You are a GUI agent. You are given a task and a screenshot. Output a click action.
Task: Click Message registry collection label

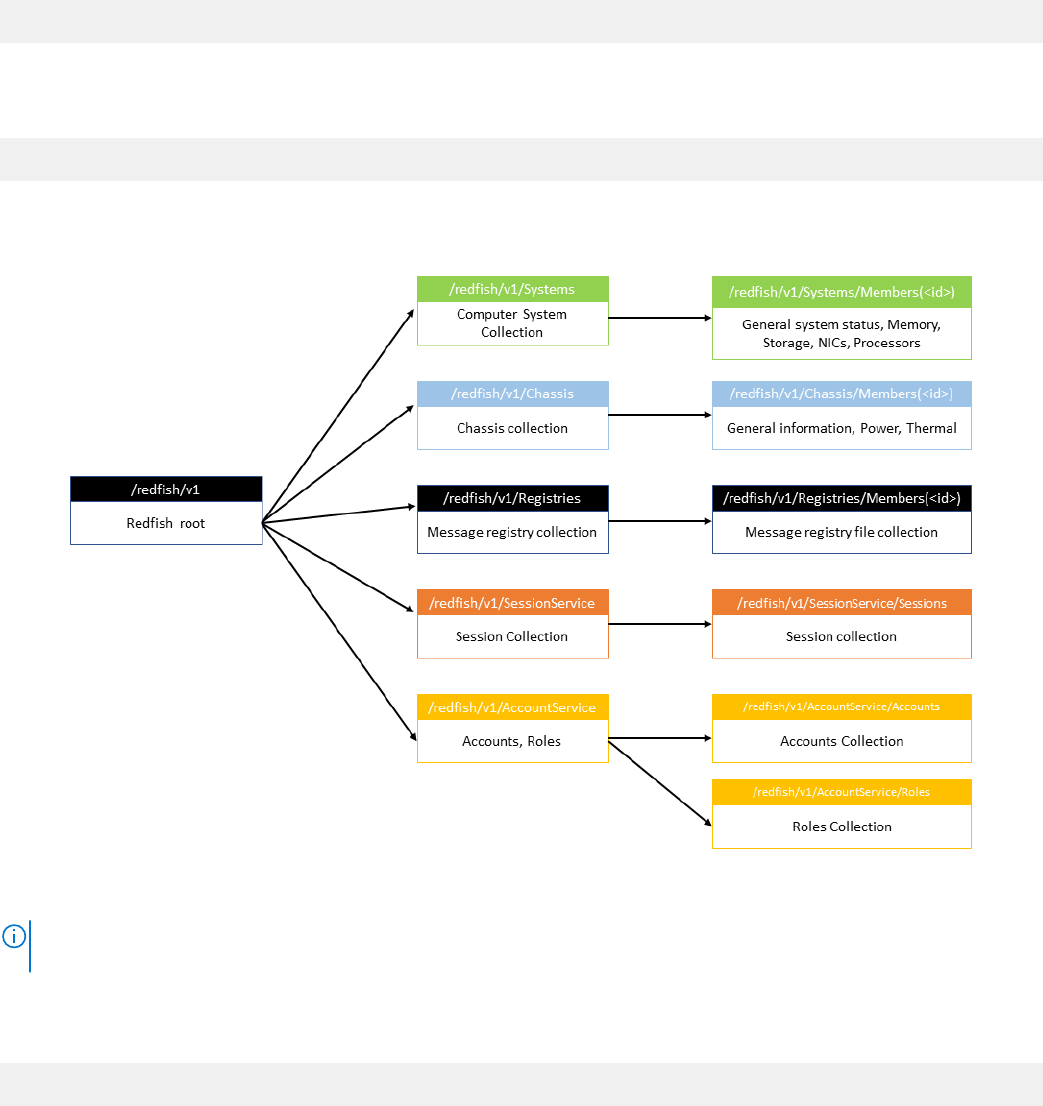tap(512, 533)
